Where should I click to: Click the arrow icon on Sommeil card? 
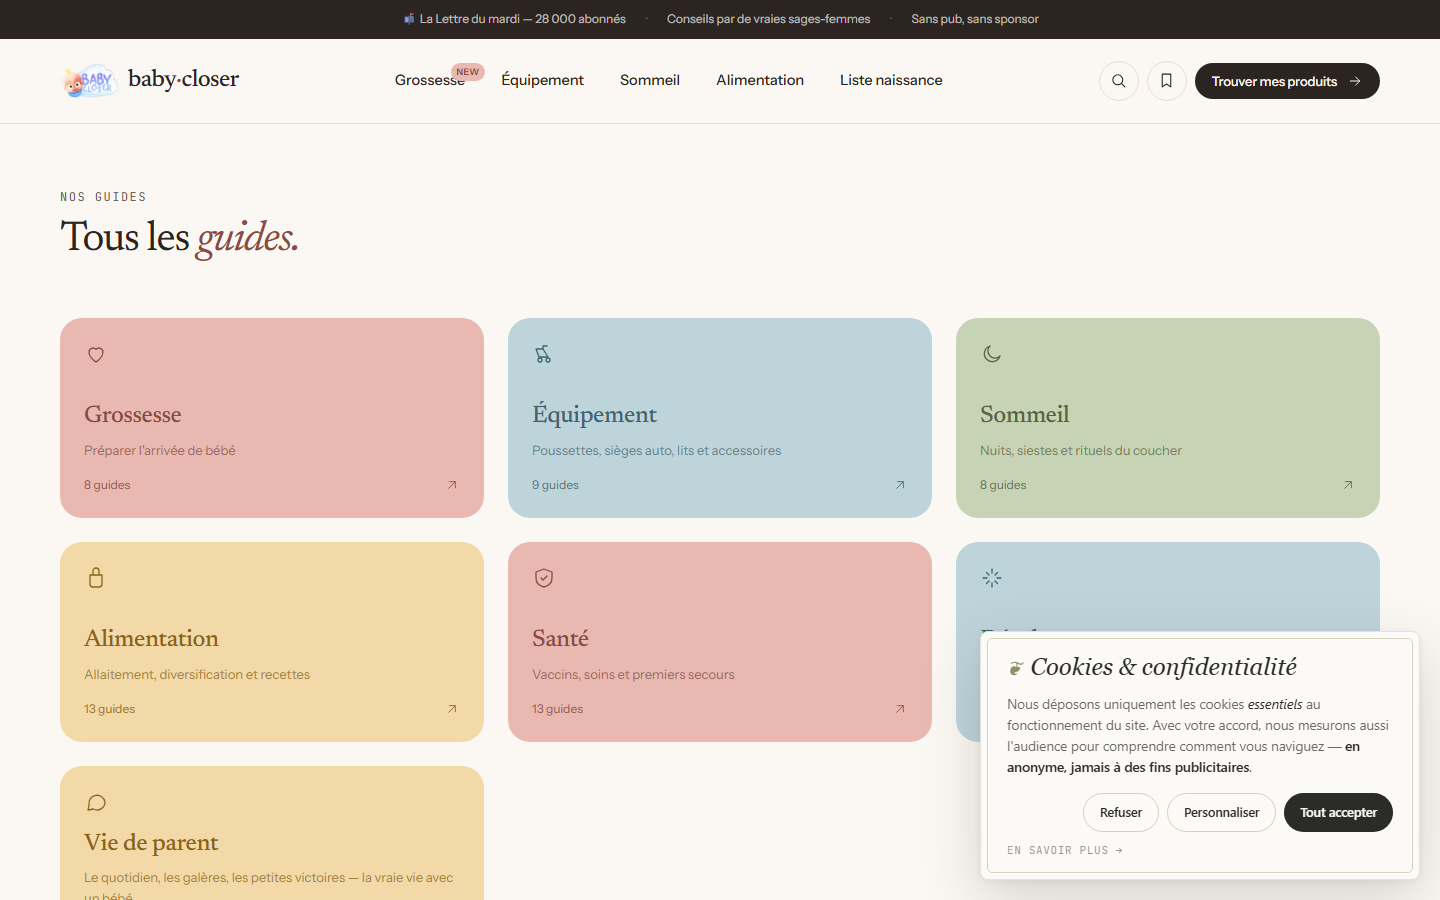click(x=1348, y=485)
